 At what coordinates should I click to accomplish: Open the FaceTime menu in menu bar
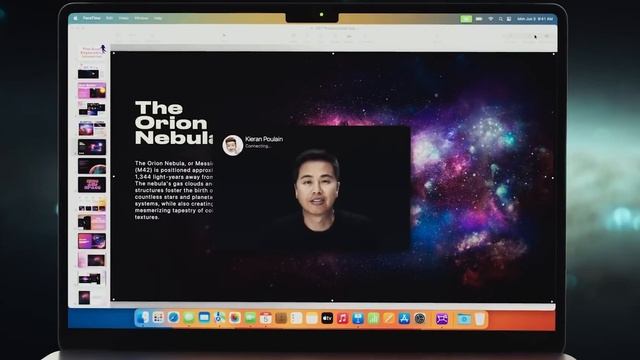coord(91,18)
